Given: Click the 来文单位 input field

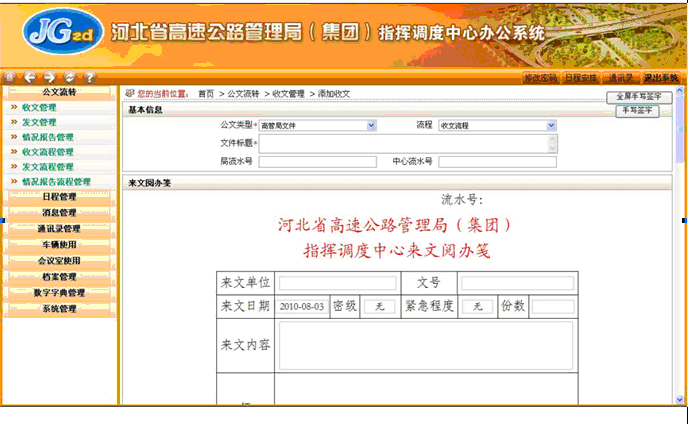Looking at the screenshot, I should pos(337,283).
